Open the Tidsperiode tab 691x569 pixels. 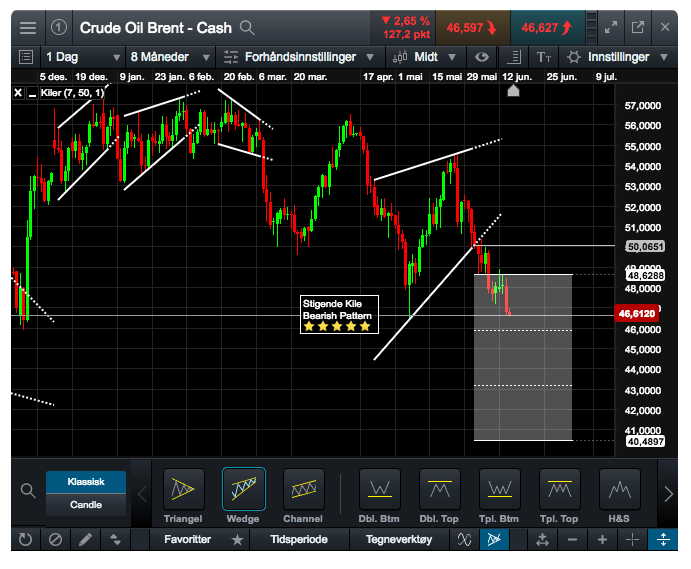tap(298, 540)
